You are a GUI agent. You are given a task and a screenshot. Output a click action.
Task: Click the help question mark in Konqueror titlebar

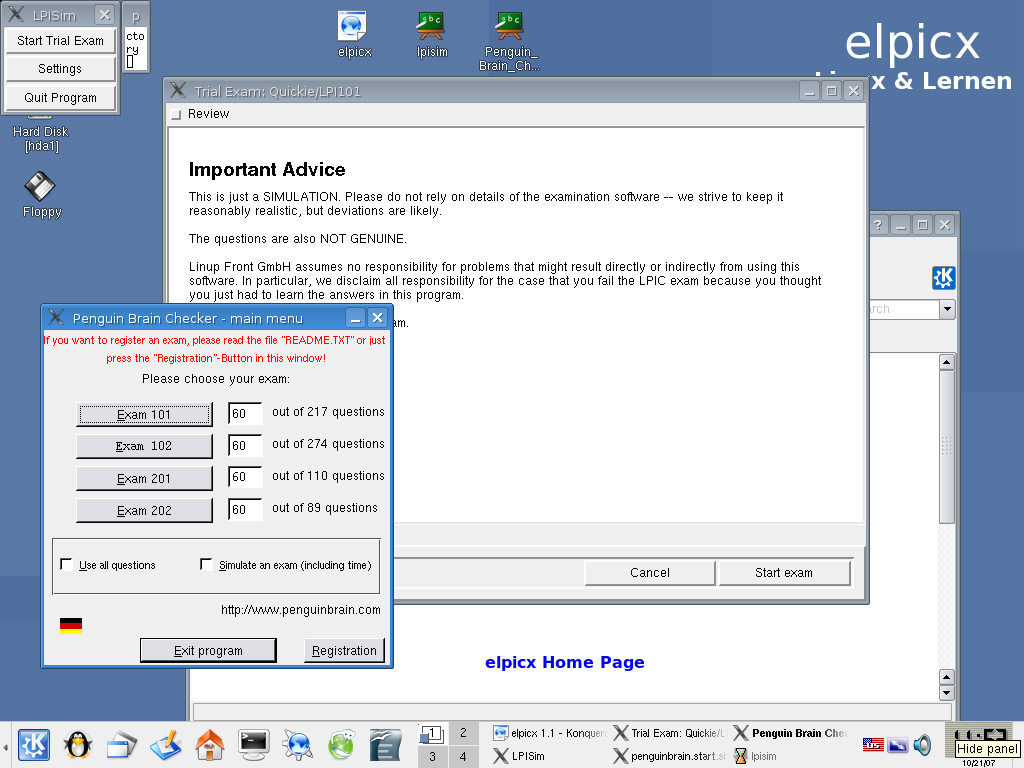[878, 225]
